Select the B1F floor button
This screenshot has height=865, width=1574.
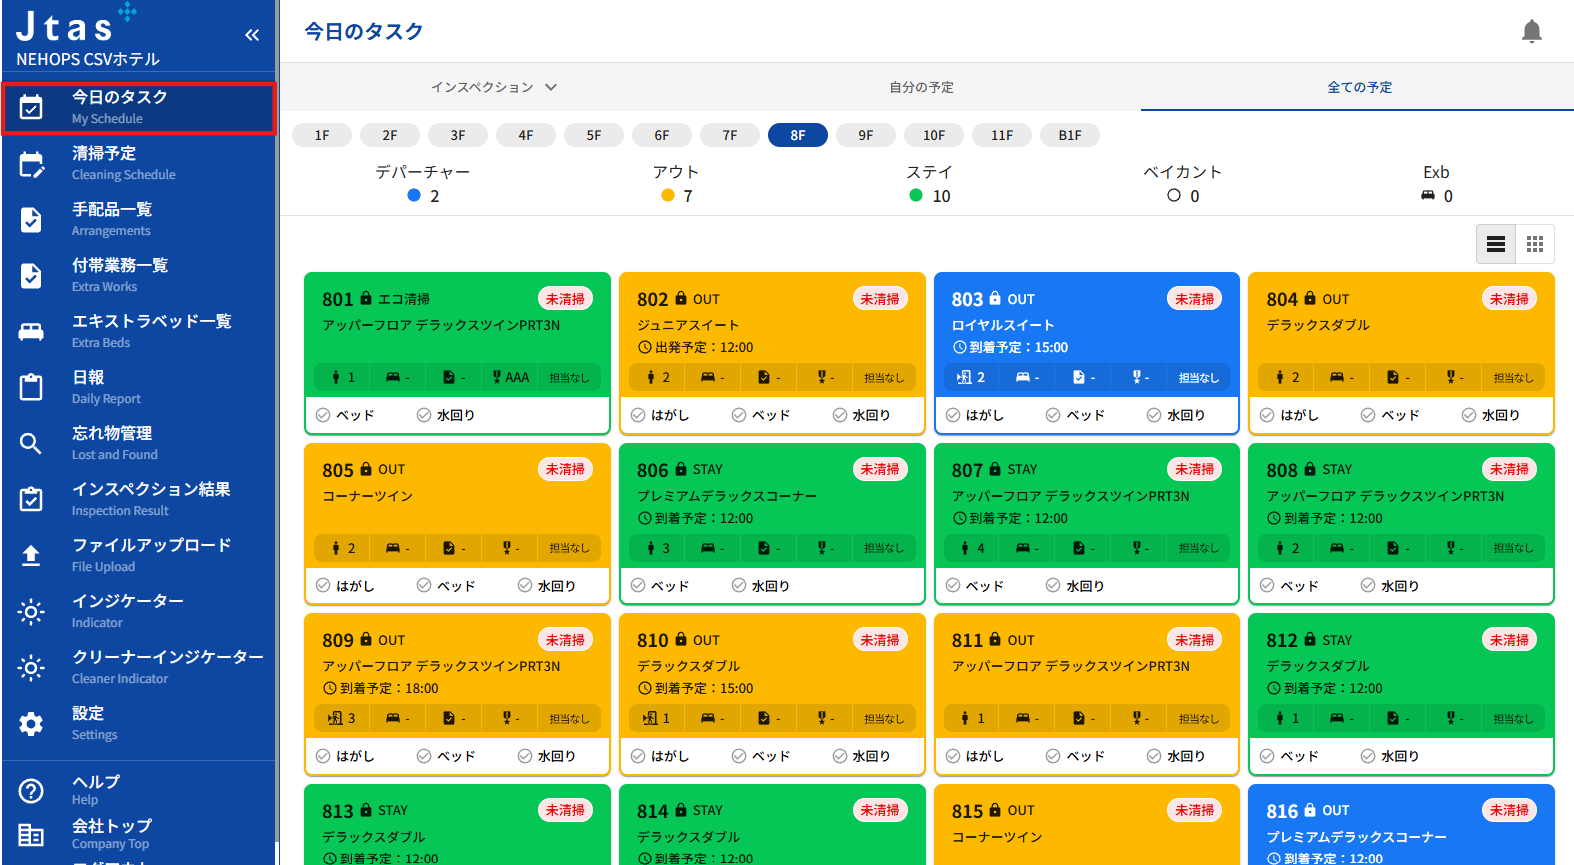1069,135
